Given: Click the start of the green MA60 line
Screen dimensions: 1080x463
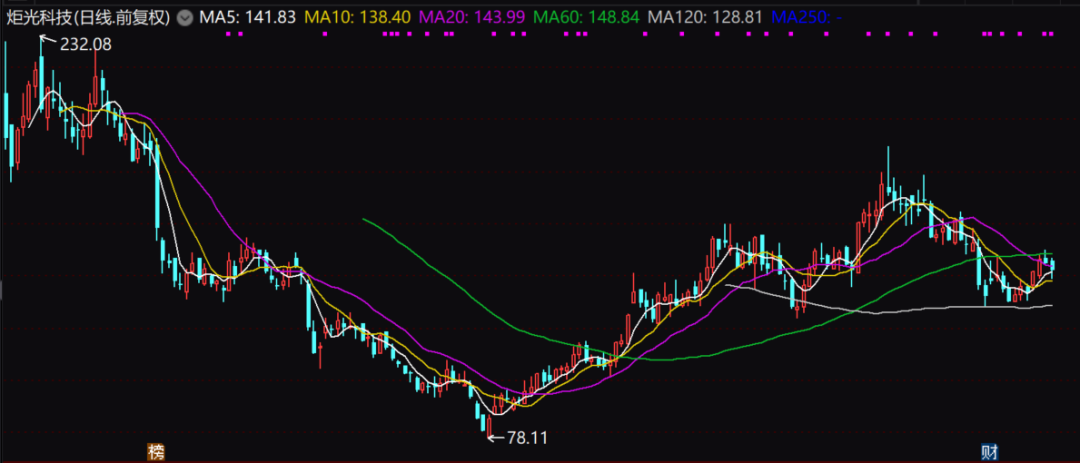Looking at the screenshot, I should tap(364, 219).
